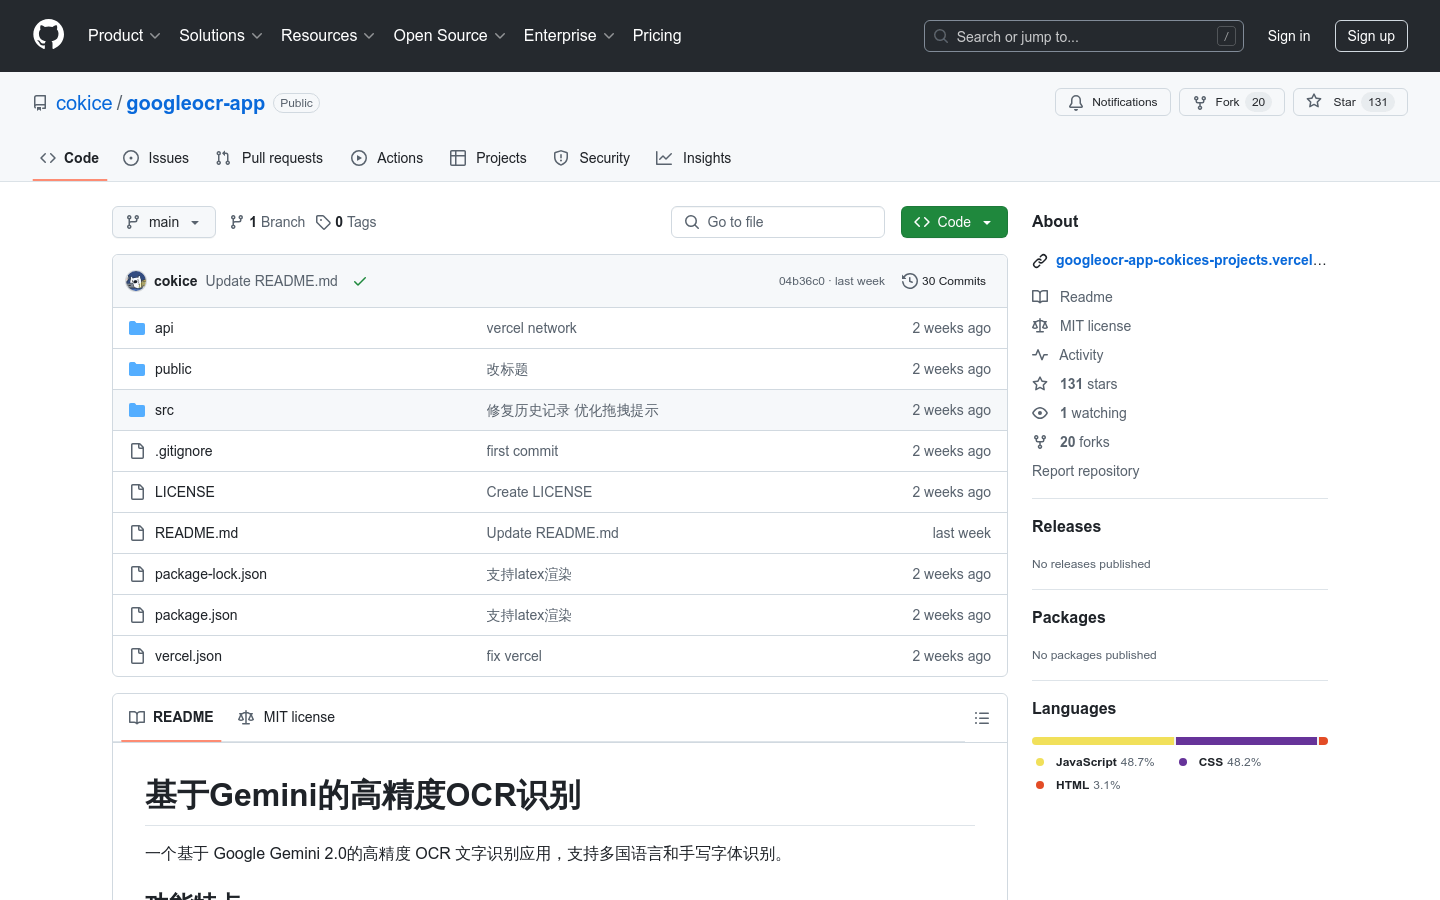
Task: Switch to the Insights tab
Action: (x=693, y=158)
